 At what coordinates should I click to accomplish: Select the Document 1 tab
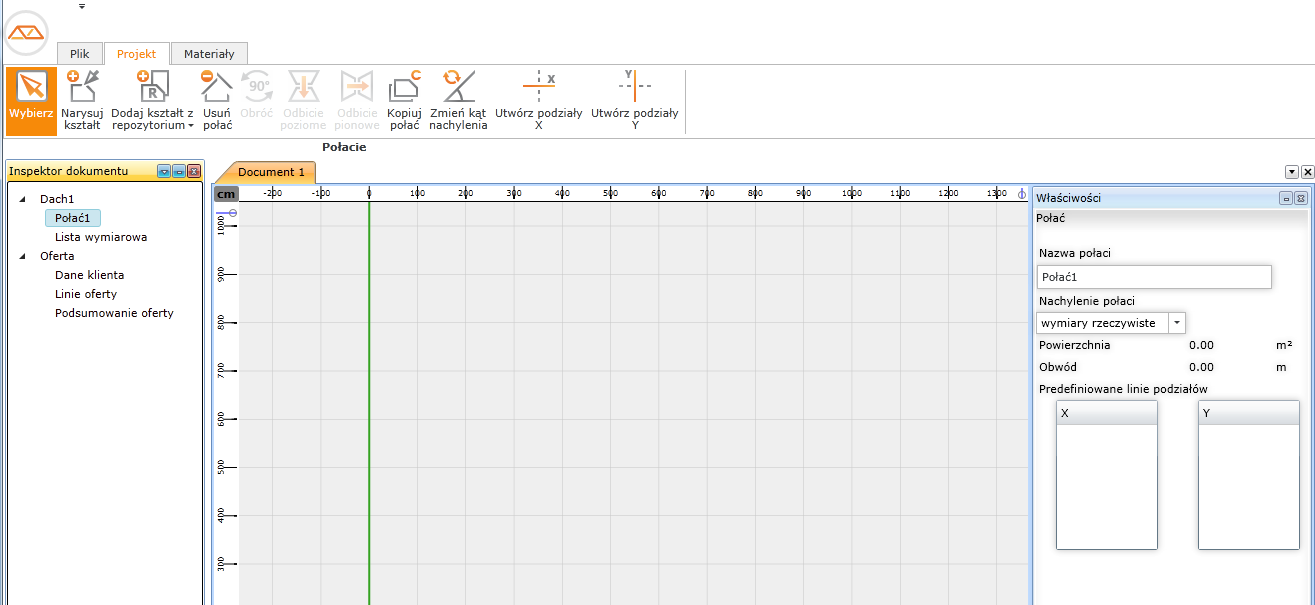(270, 172)
